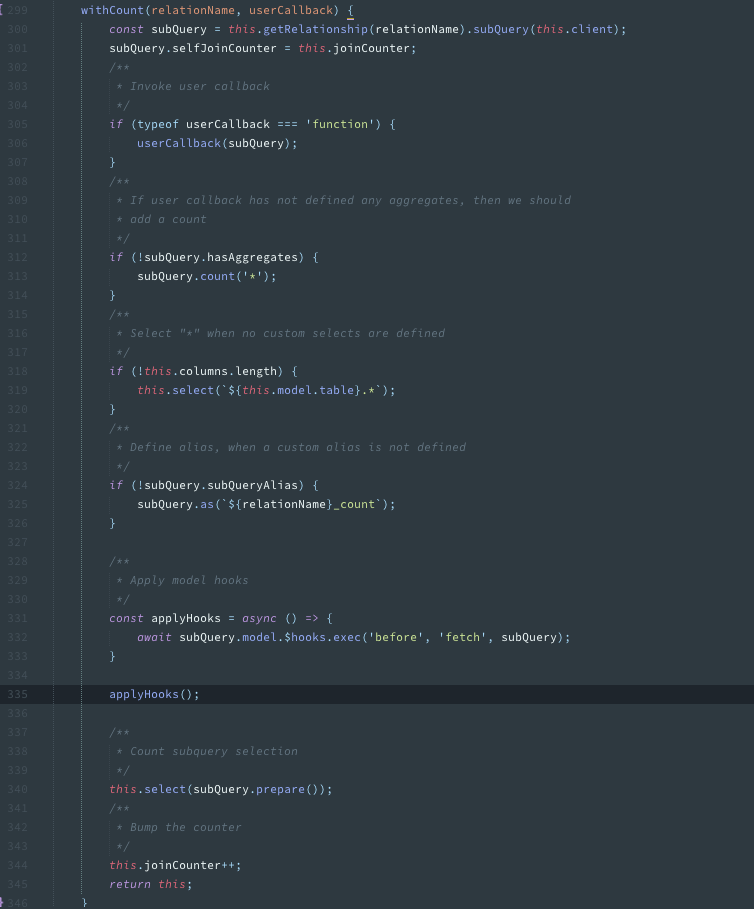Click the _count template suffix on line 325
The width and height of the screenshot is (754, 909).
click(x=354, y=504)
